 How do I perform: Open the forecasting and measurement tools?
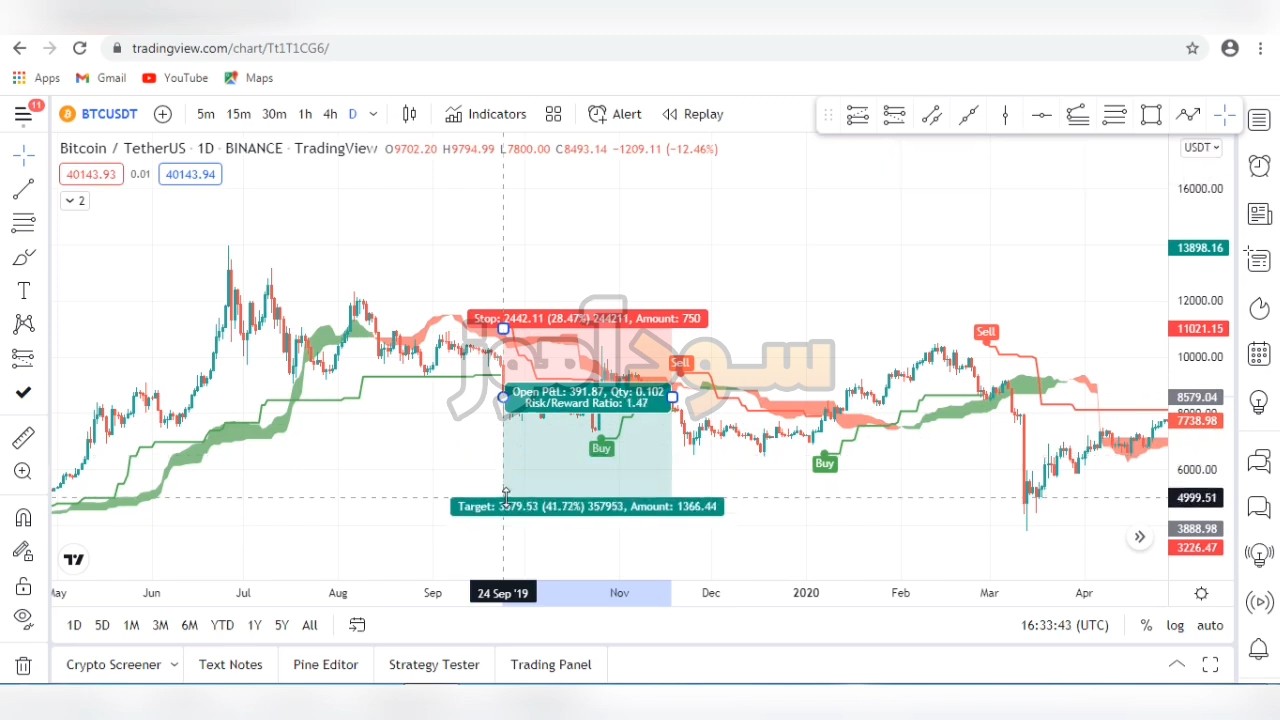pos(24,357)
